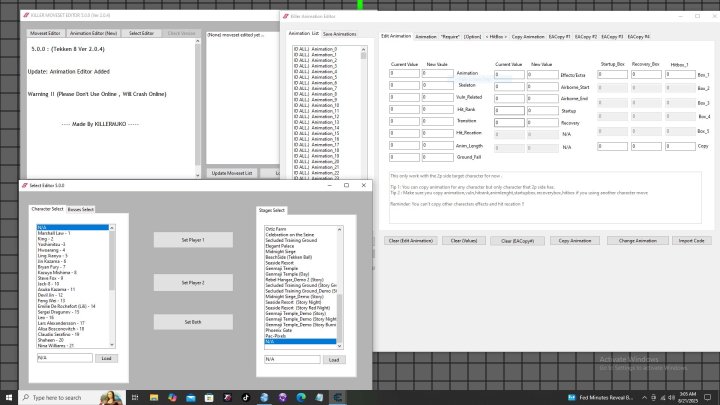Show hidden system tray icons
720x405 pixels.
point(644,398)
